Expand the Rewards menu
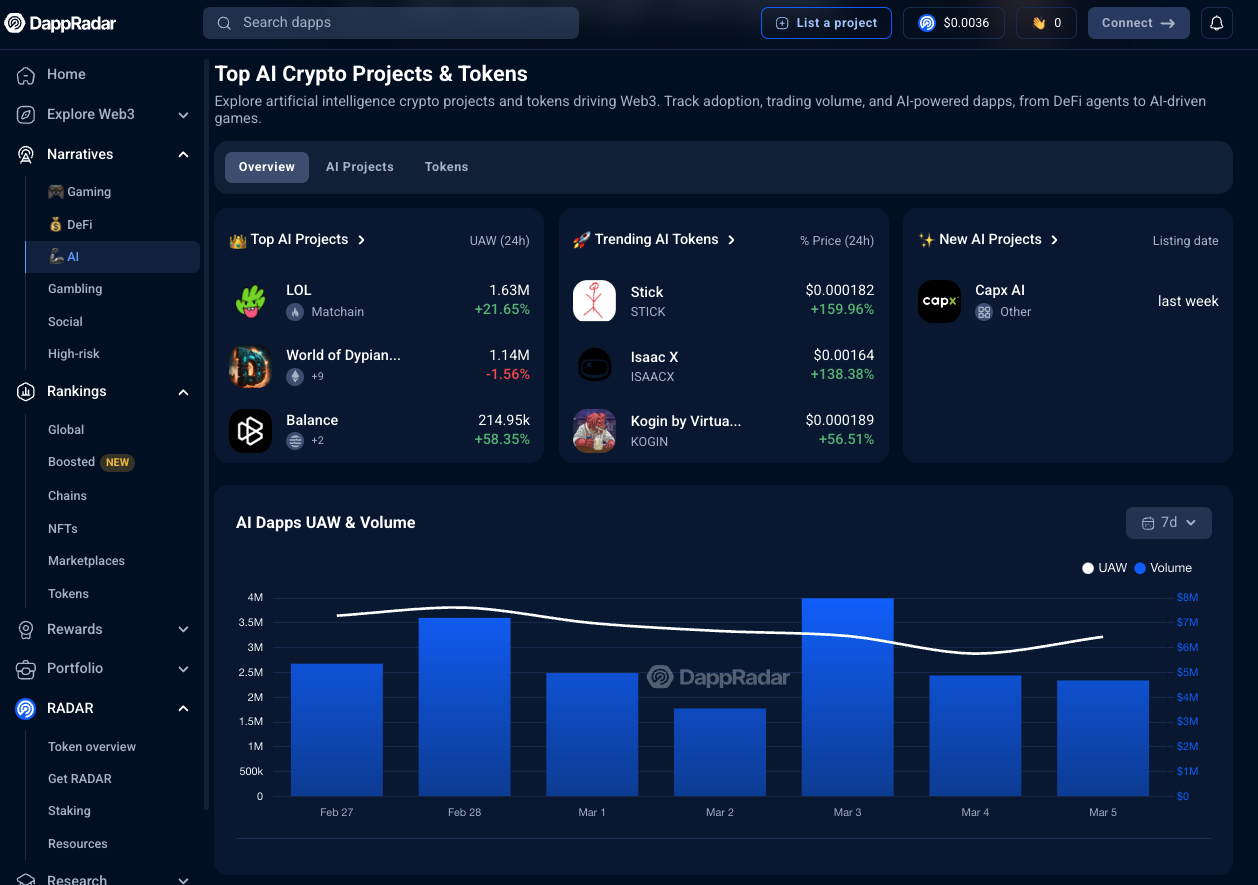The width and height of the screenshot is (1258, 885). [183, 630]
